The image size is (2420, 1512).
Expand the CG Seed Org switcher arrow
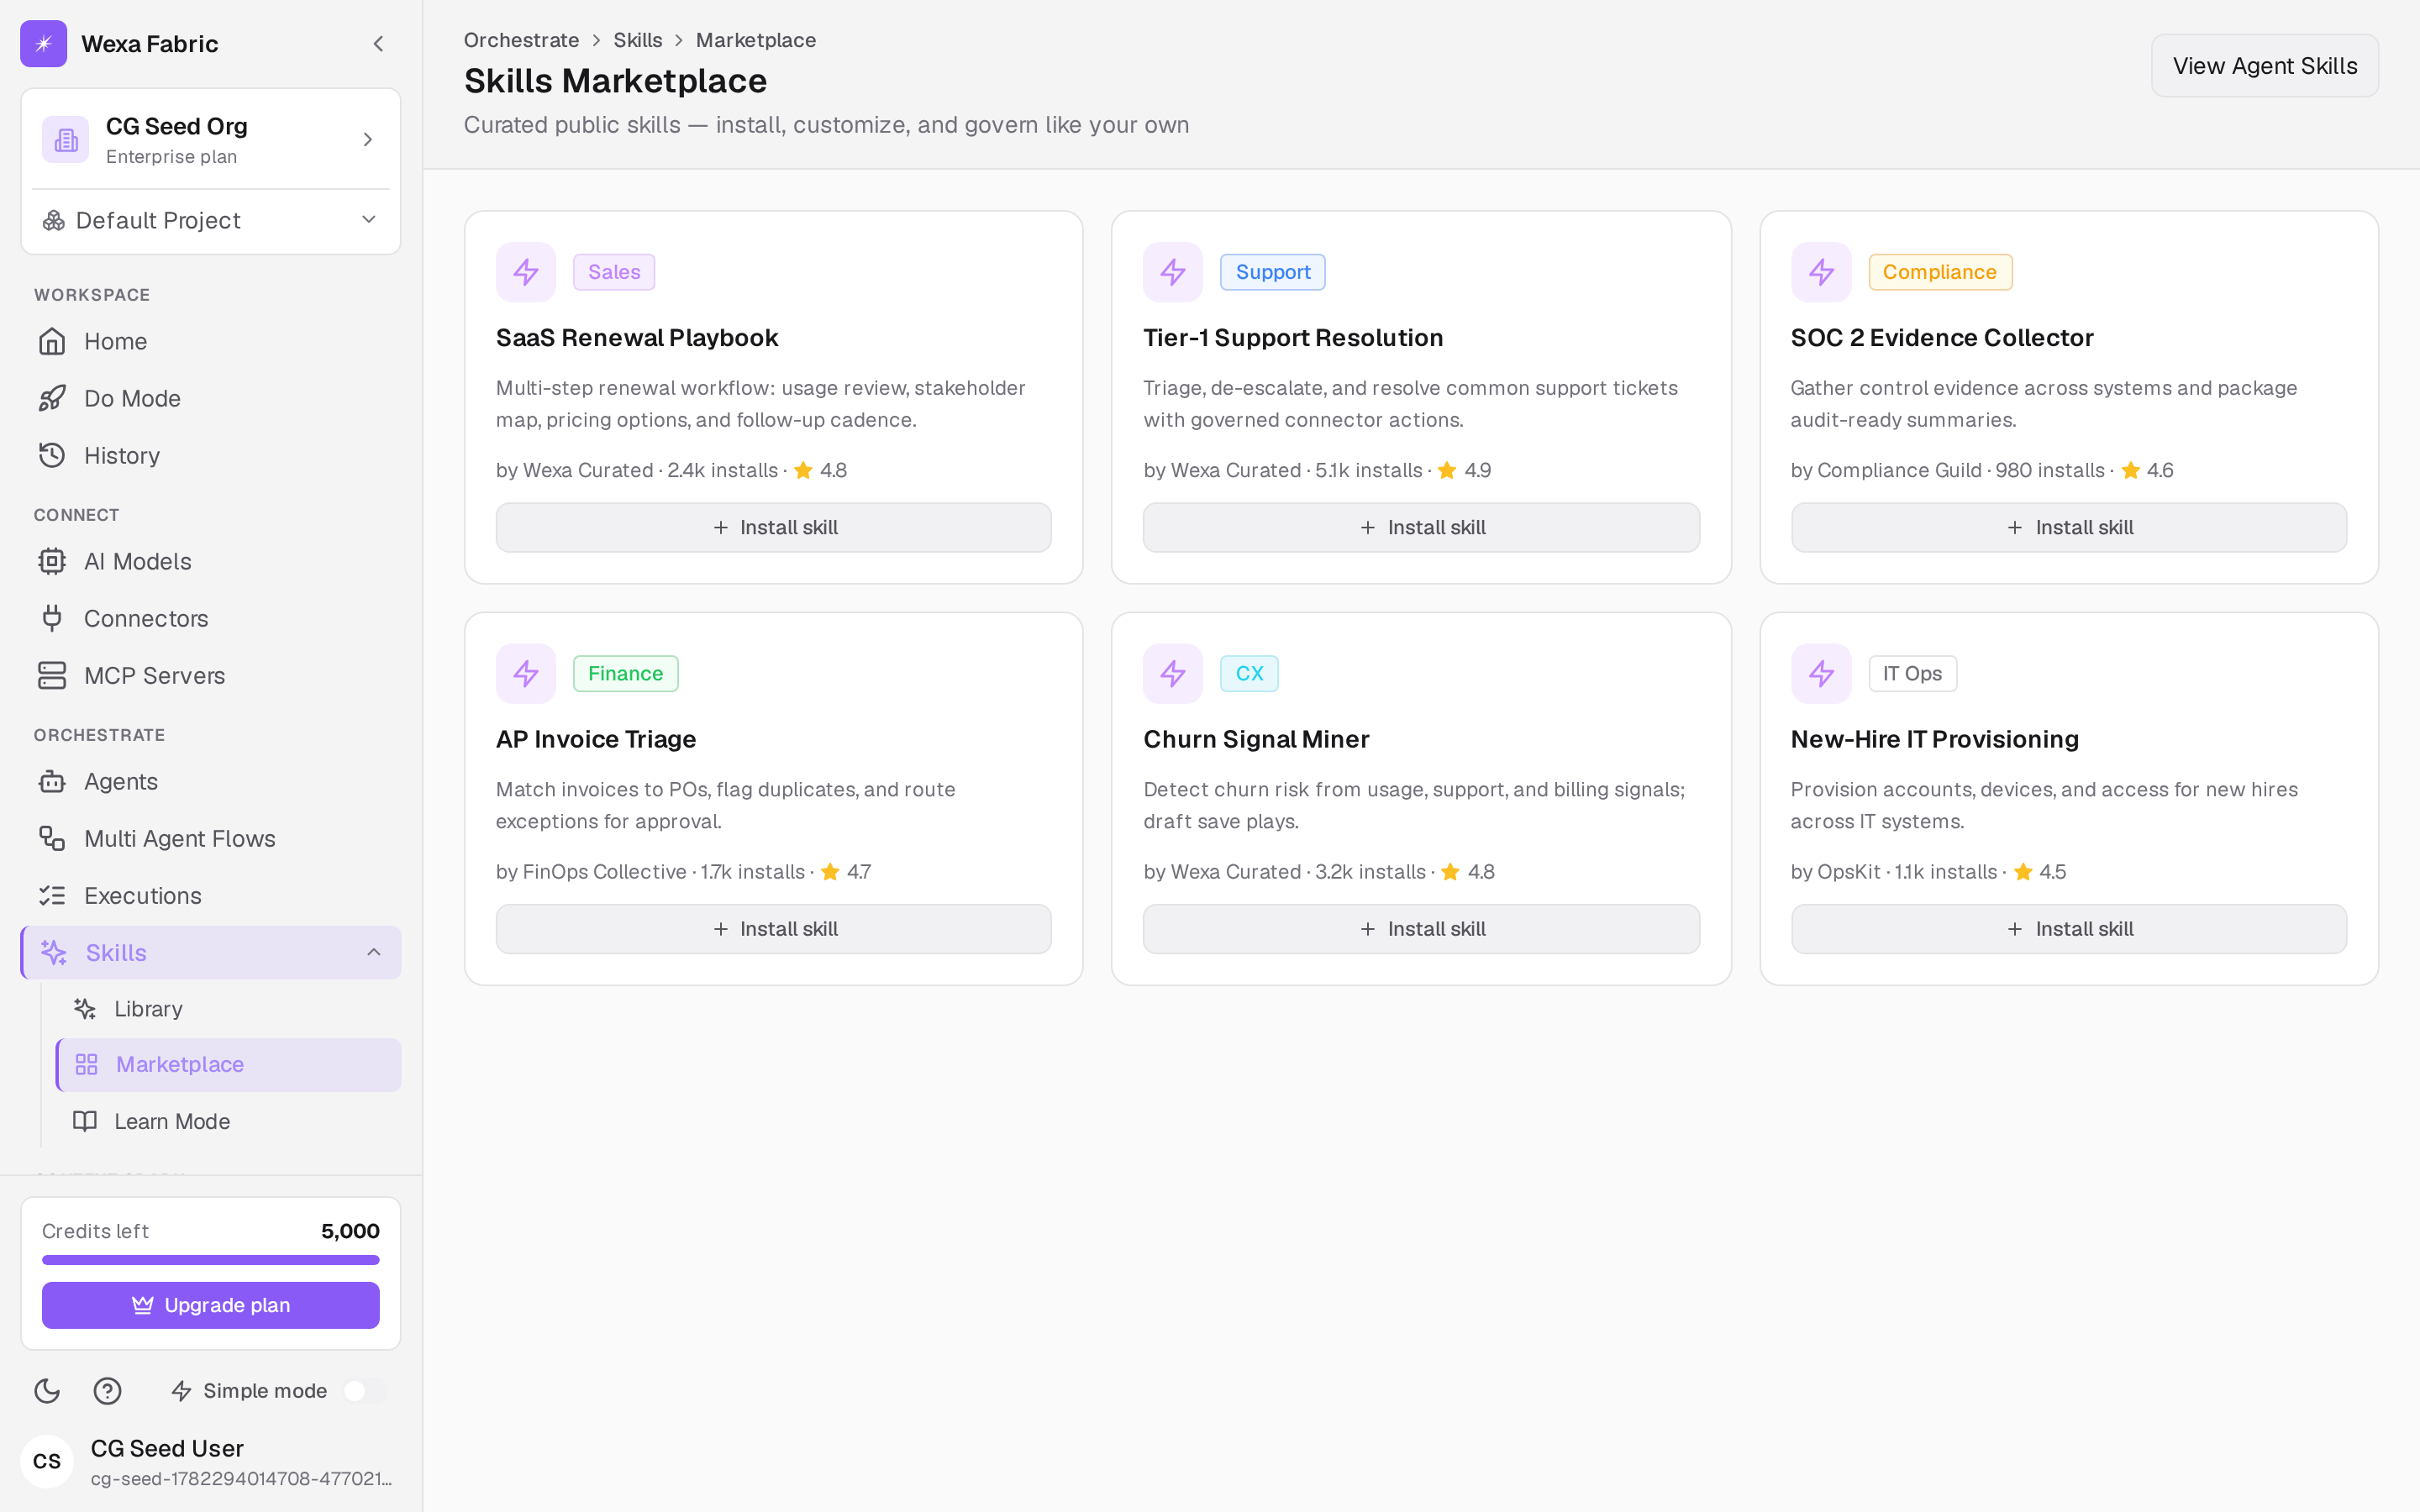tap(368, 139)
